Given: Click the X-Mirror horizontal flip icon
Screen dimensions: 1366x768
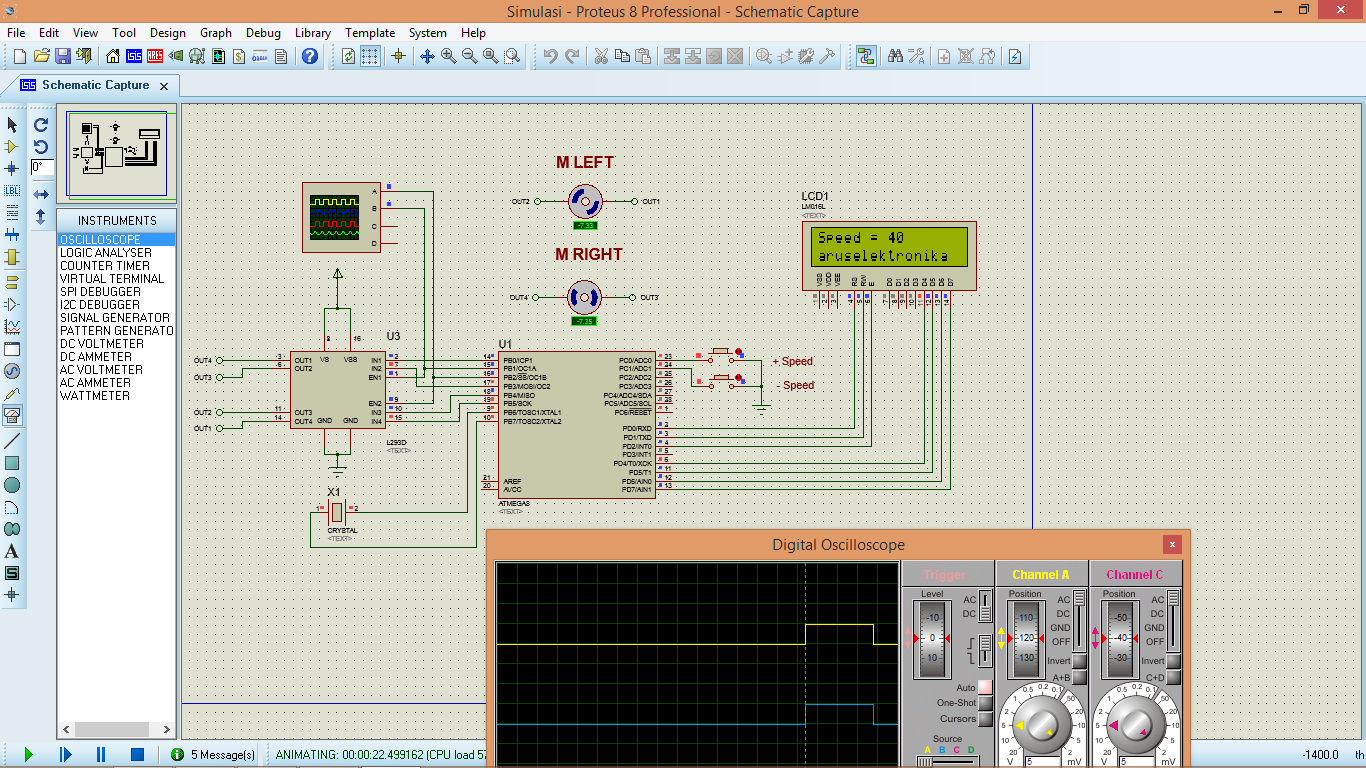Looking at the screenshot, I should 41,194.
